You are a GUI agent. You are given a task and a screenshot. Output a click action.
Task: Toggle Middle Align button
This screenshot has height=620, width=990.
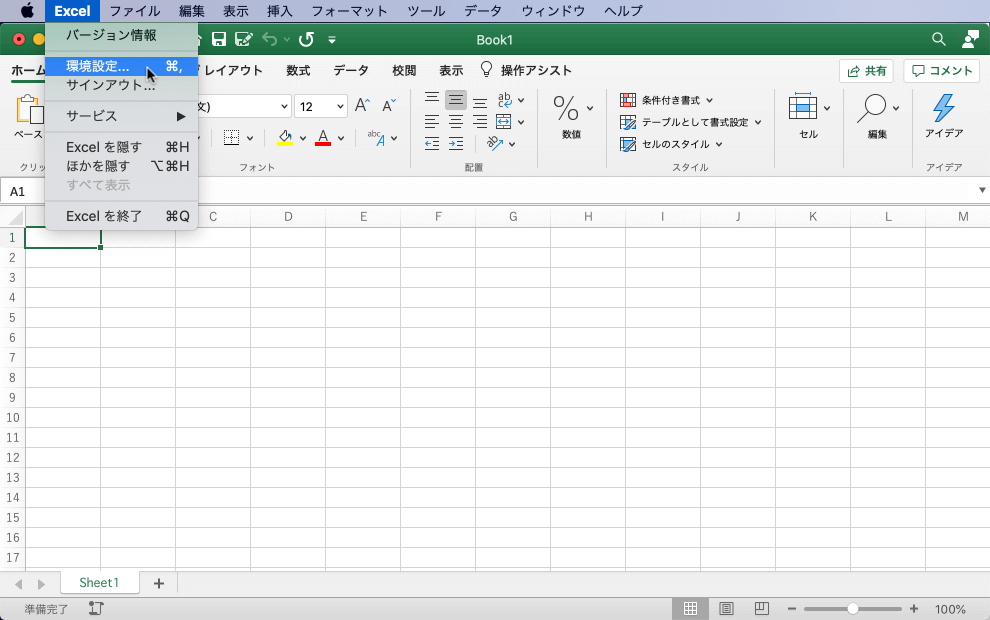tap(456, 100)
